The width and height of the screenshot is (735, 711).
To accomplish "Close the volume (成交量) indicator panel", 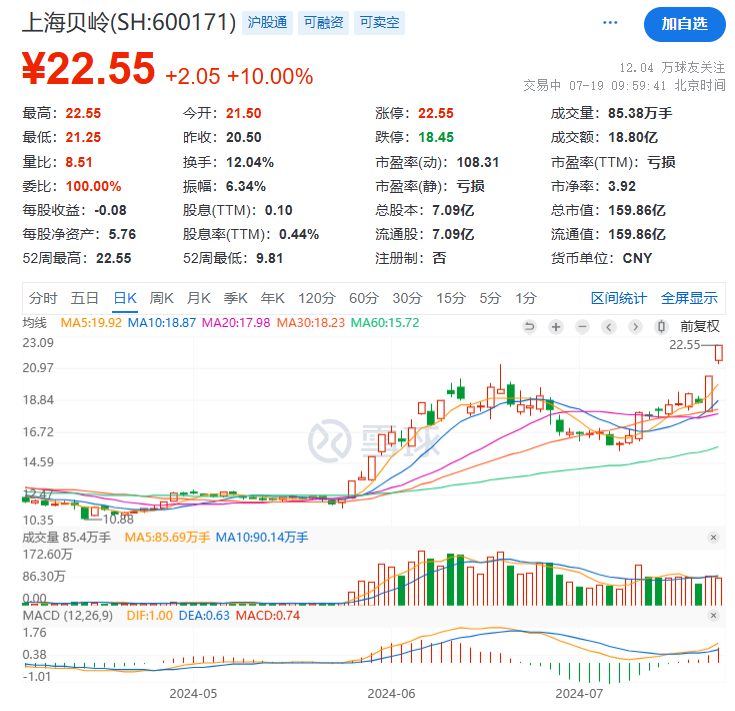I will pos(713,538).
